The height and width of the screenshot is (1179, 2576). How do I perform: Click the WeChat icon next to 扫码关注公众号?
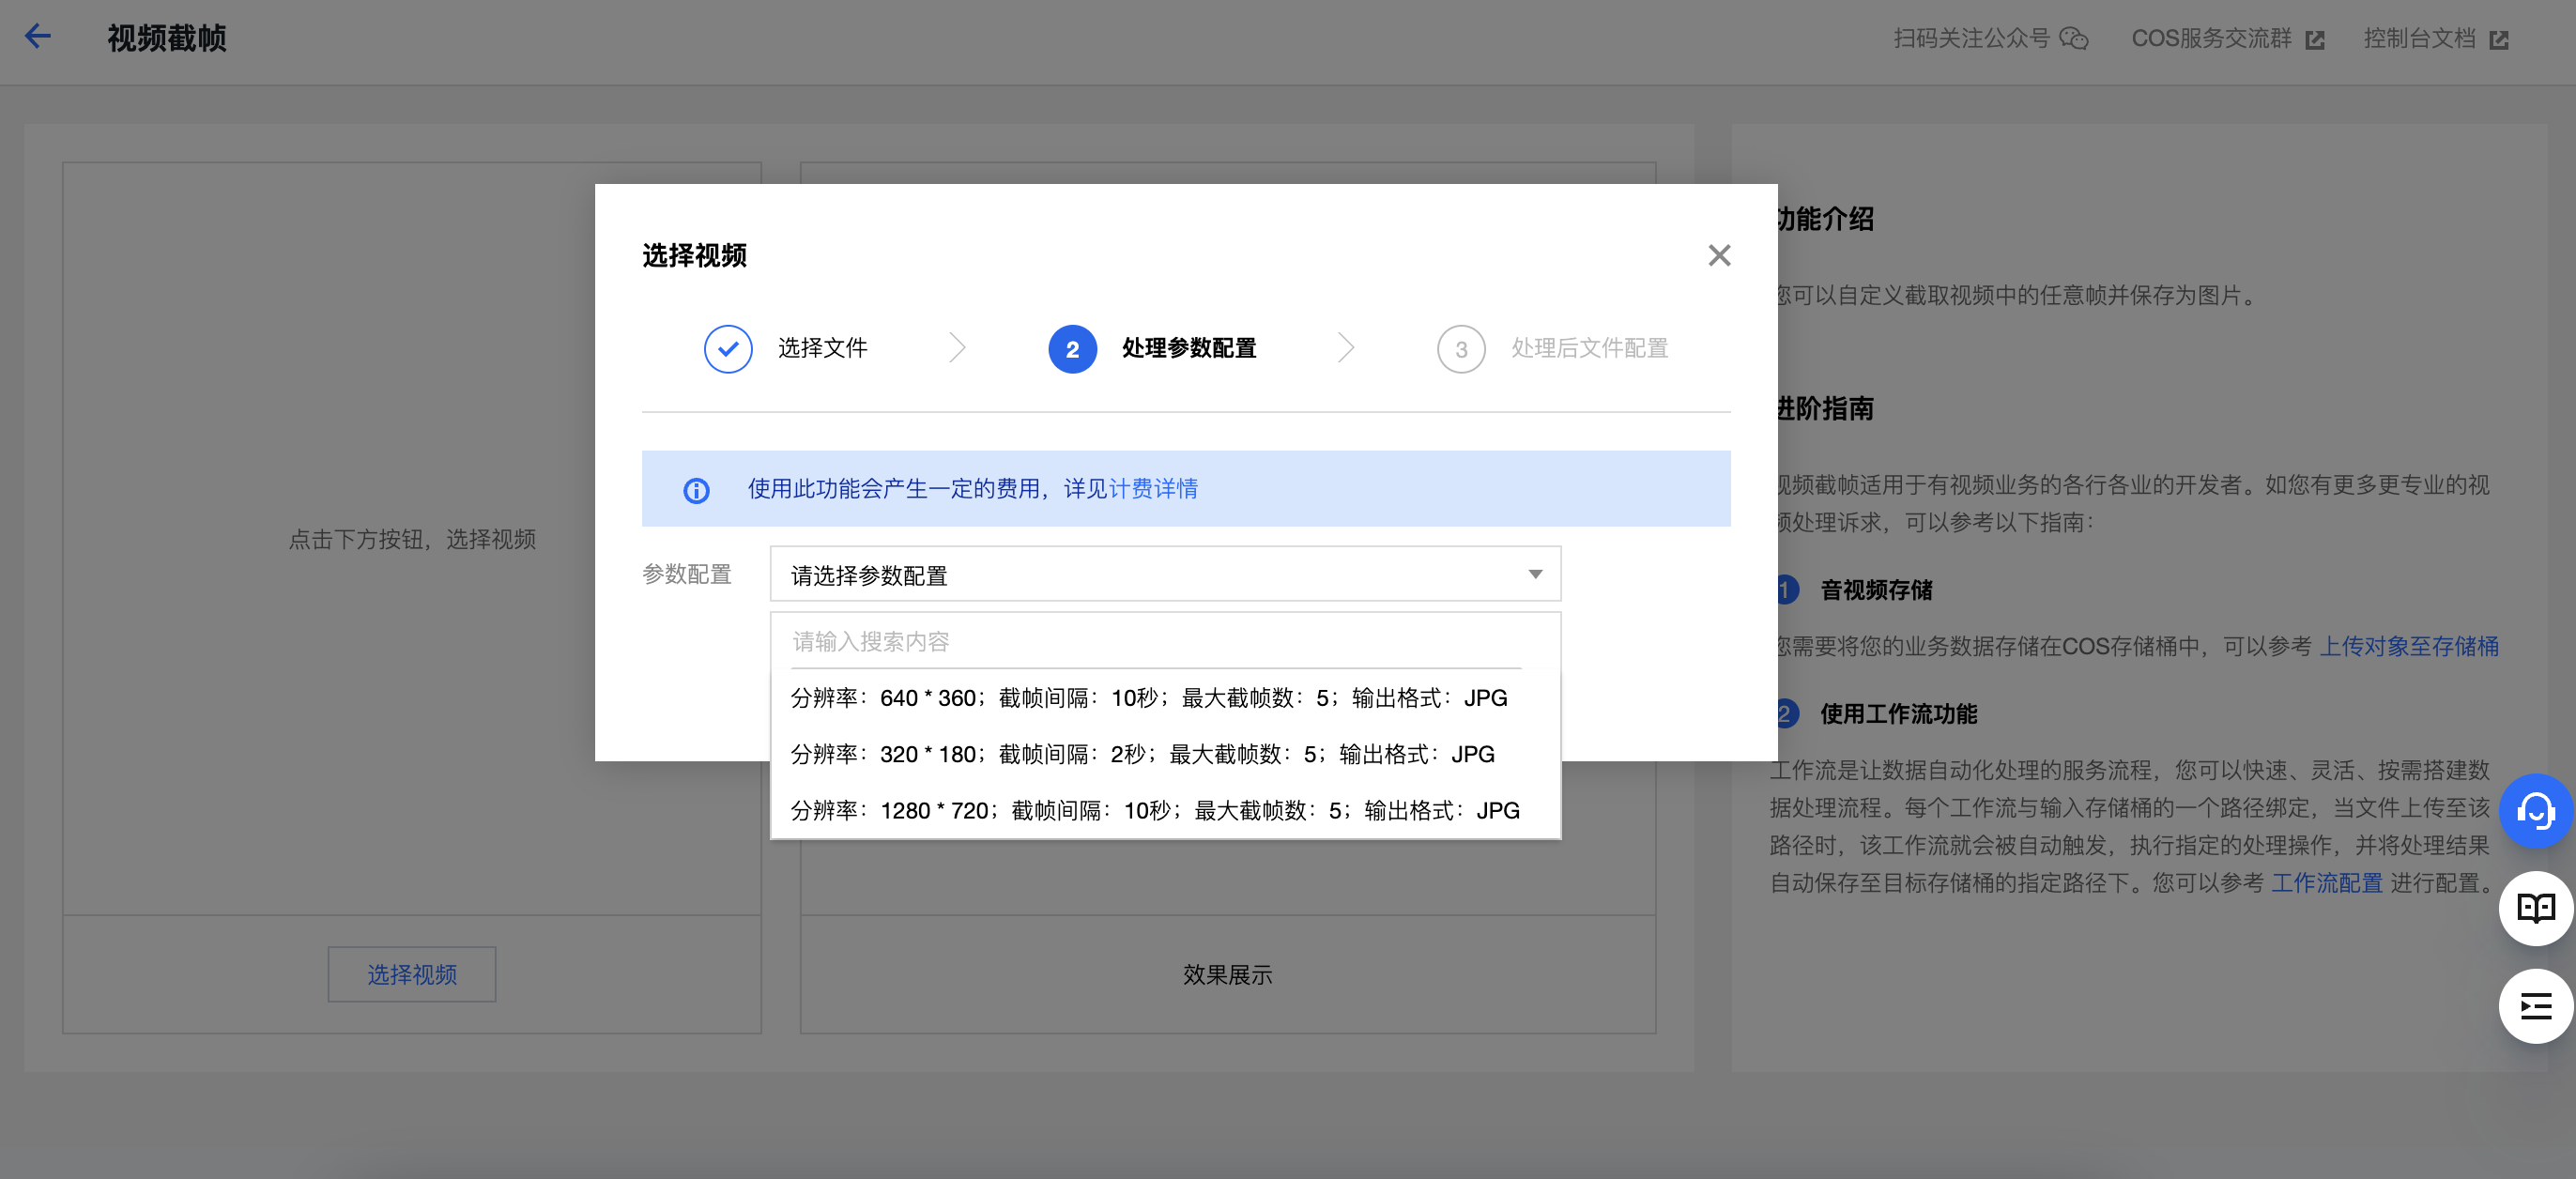point(2075,39)
